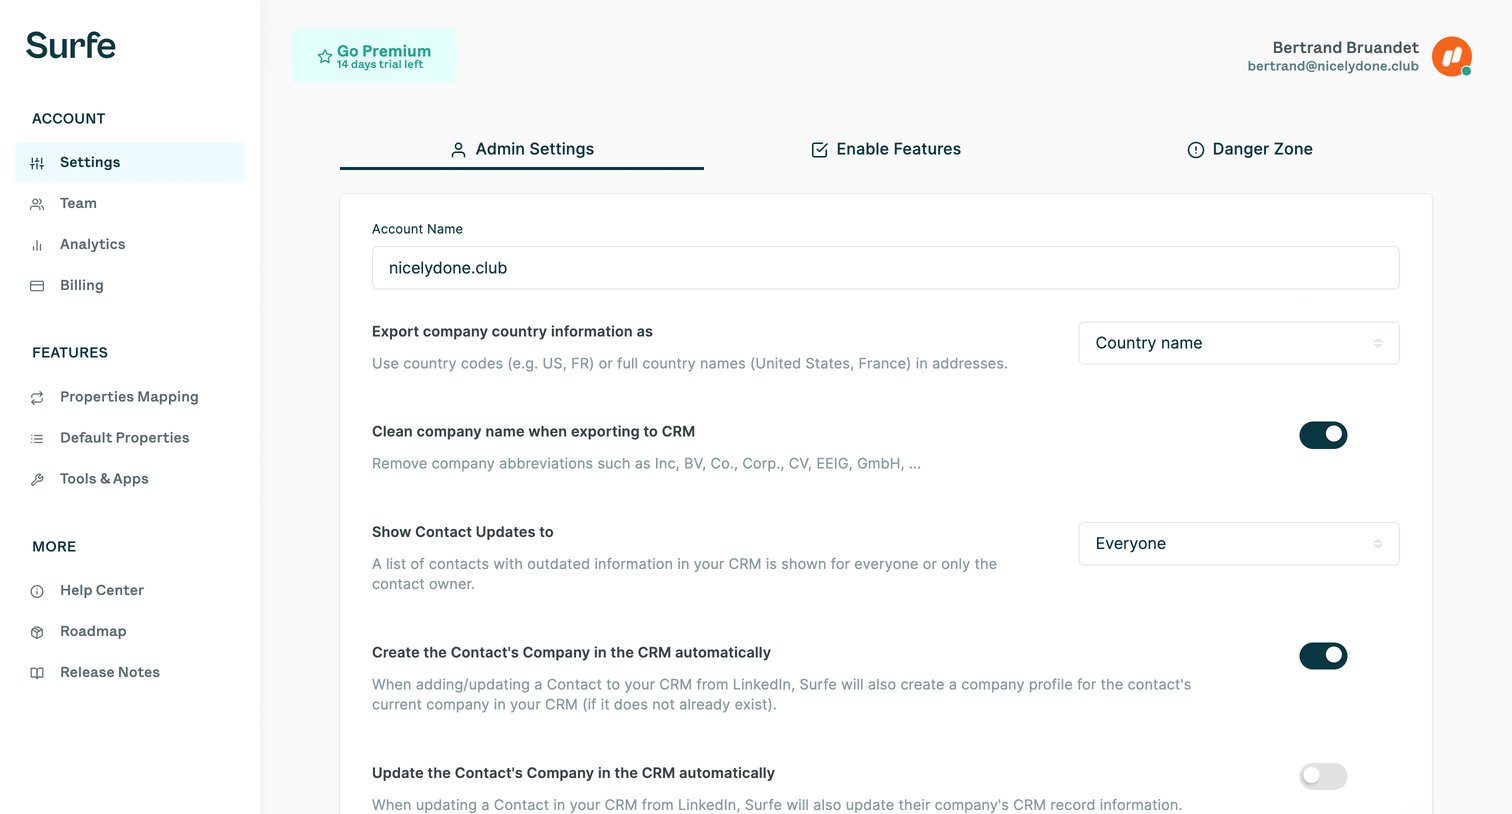
Task: Click the Export company country information label
Action: 512,331
